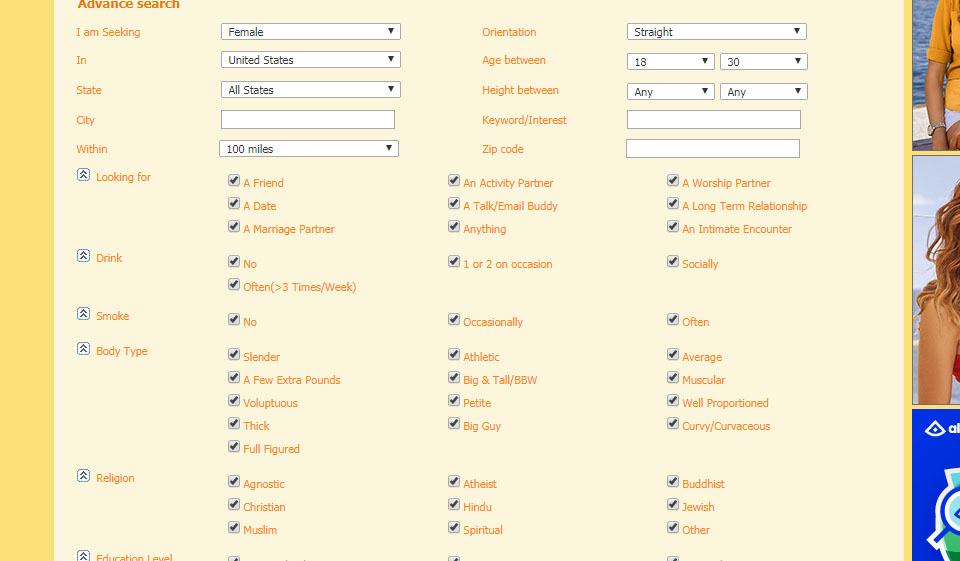Click the red-haired woman ad image

(x=936, y=280)
